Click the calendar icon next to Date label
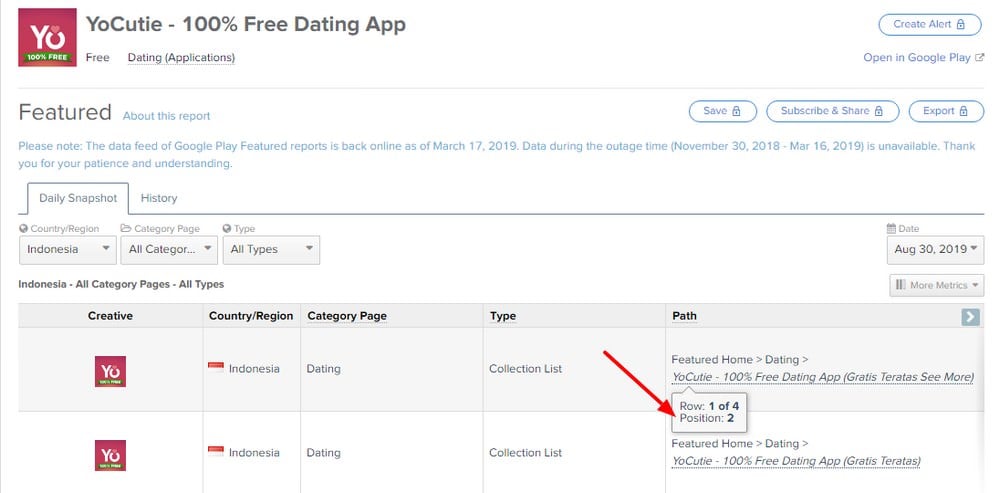1000x493 pixels. tap(891, 228)
